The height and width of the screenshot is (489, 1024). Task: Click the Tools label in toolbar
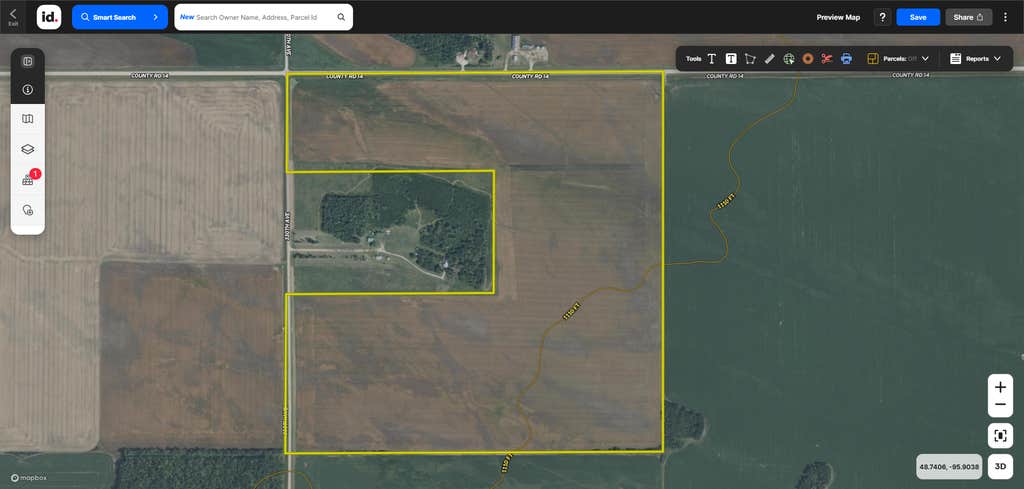[x=694, y=59]
